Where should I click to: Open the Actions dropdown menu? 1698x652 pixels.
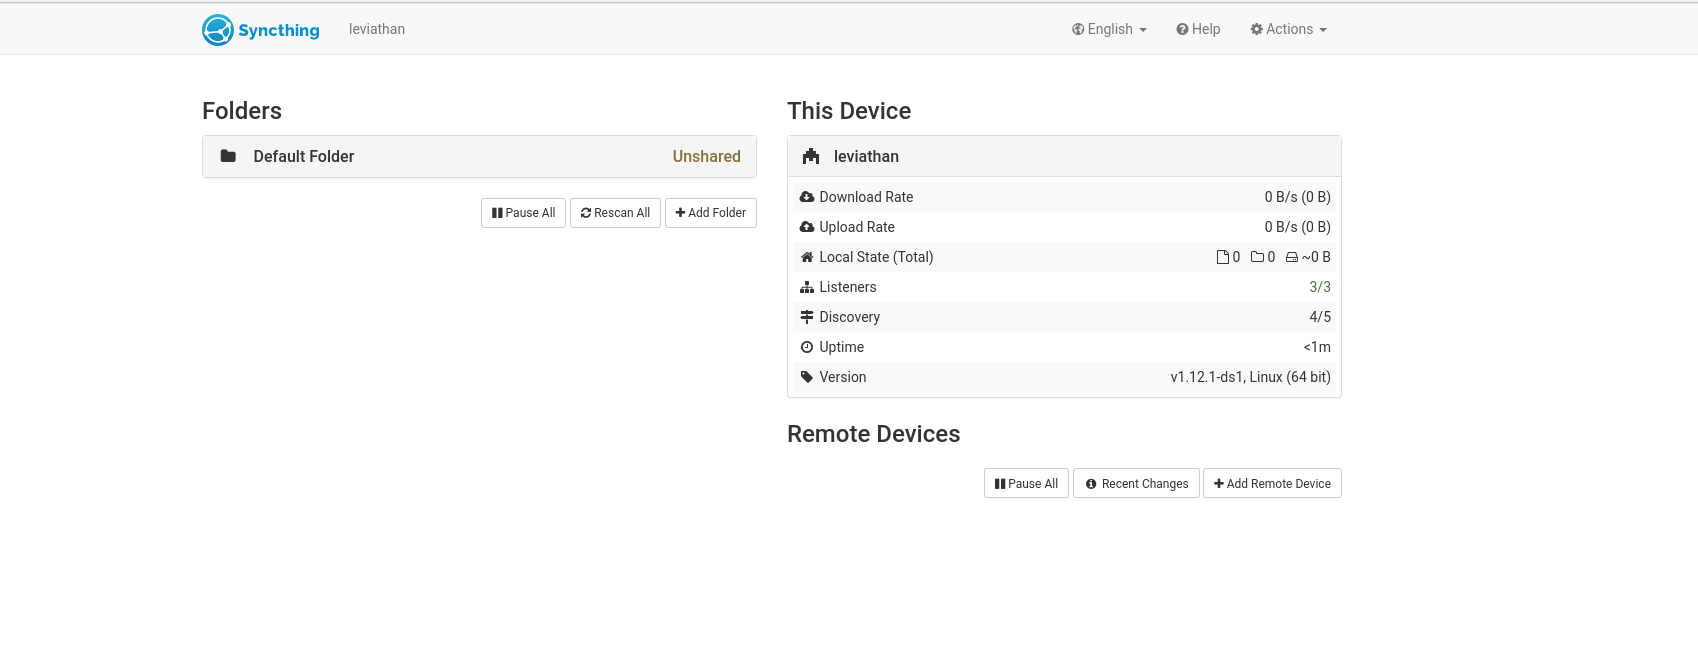[1288, 29]
